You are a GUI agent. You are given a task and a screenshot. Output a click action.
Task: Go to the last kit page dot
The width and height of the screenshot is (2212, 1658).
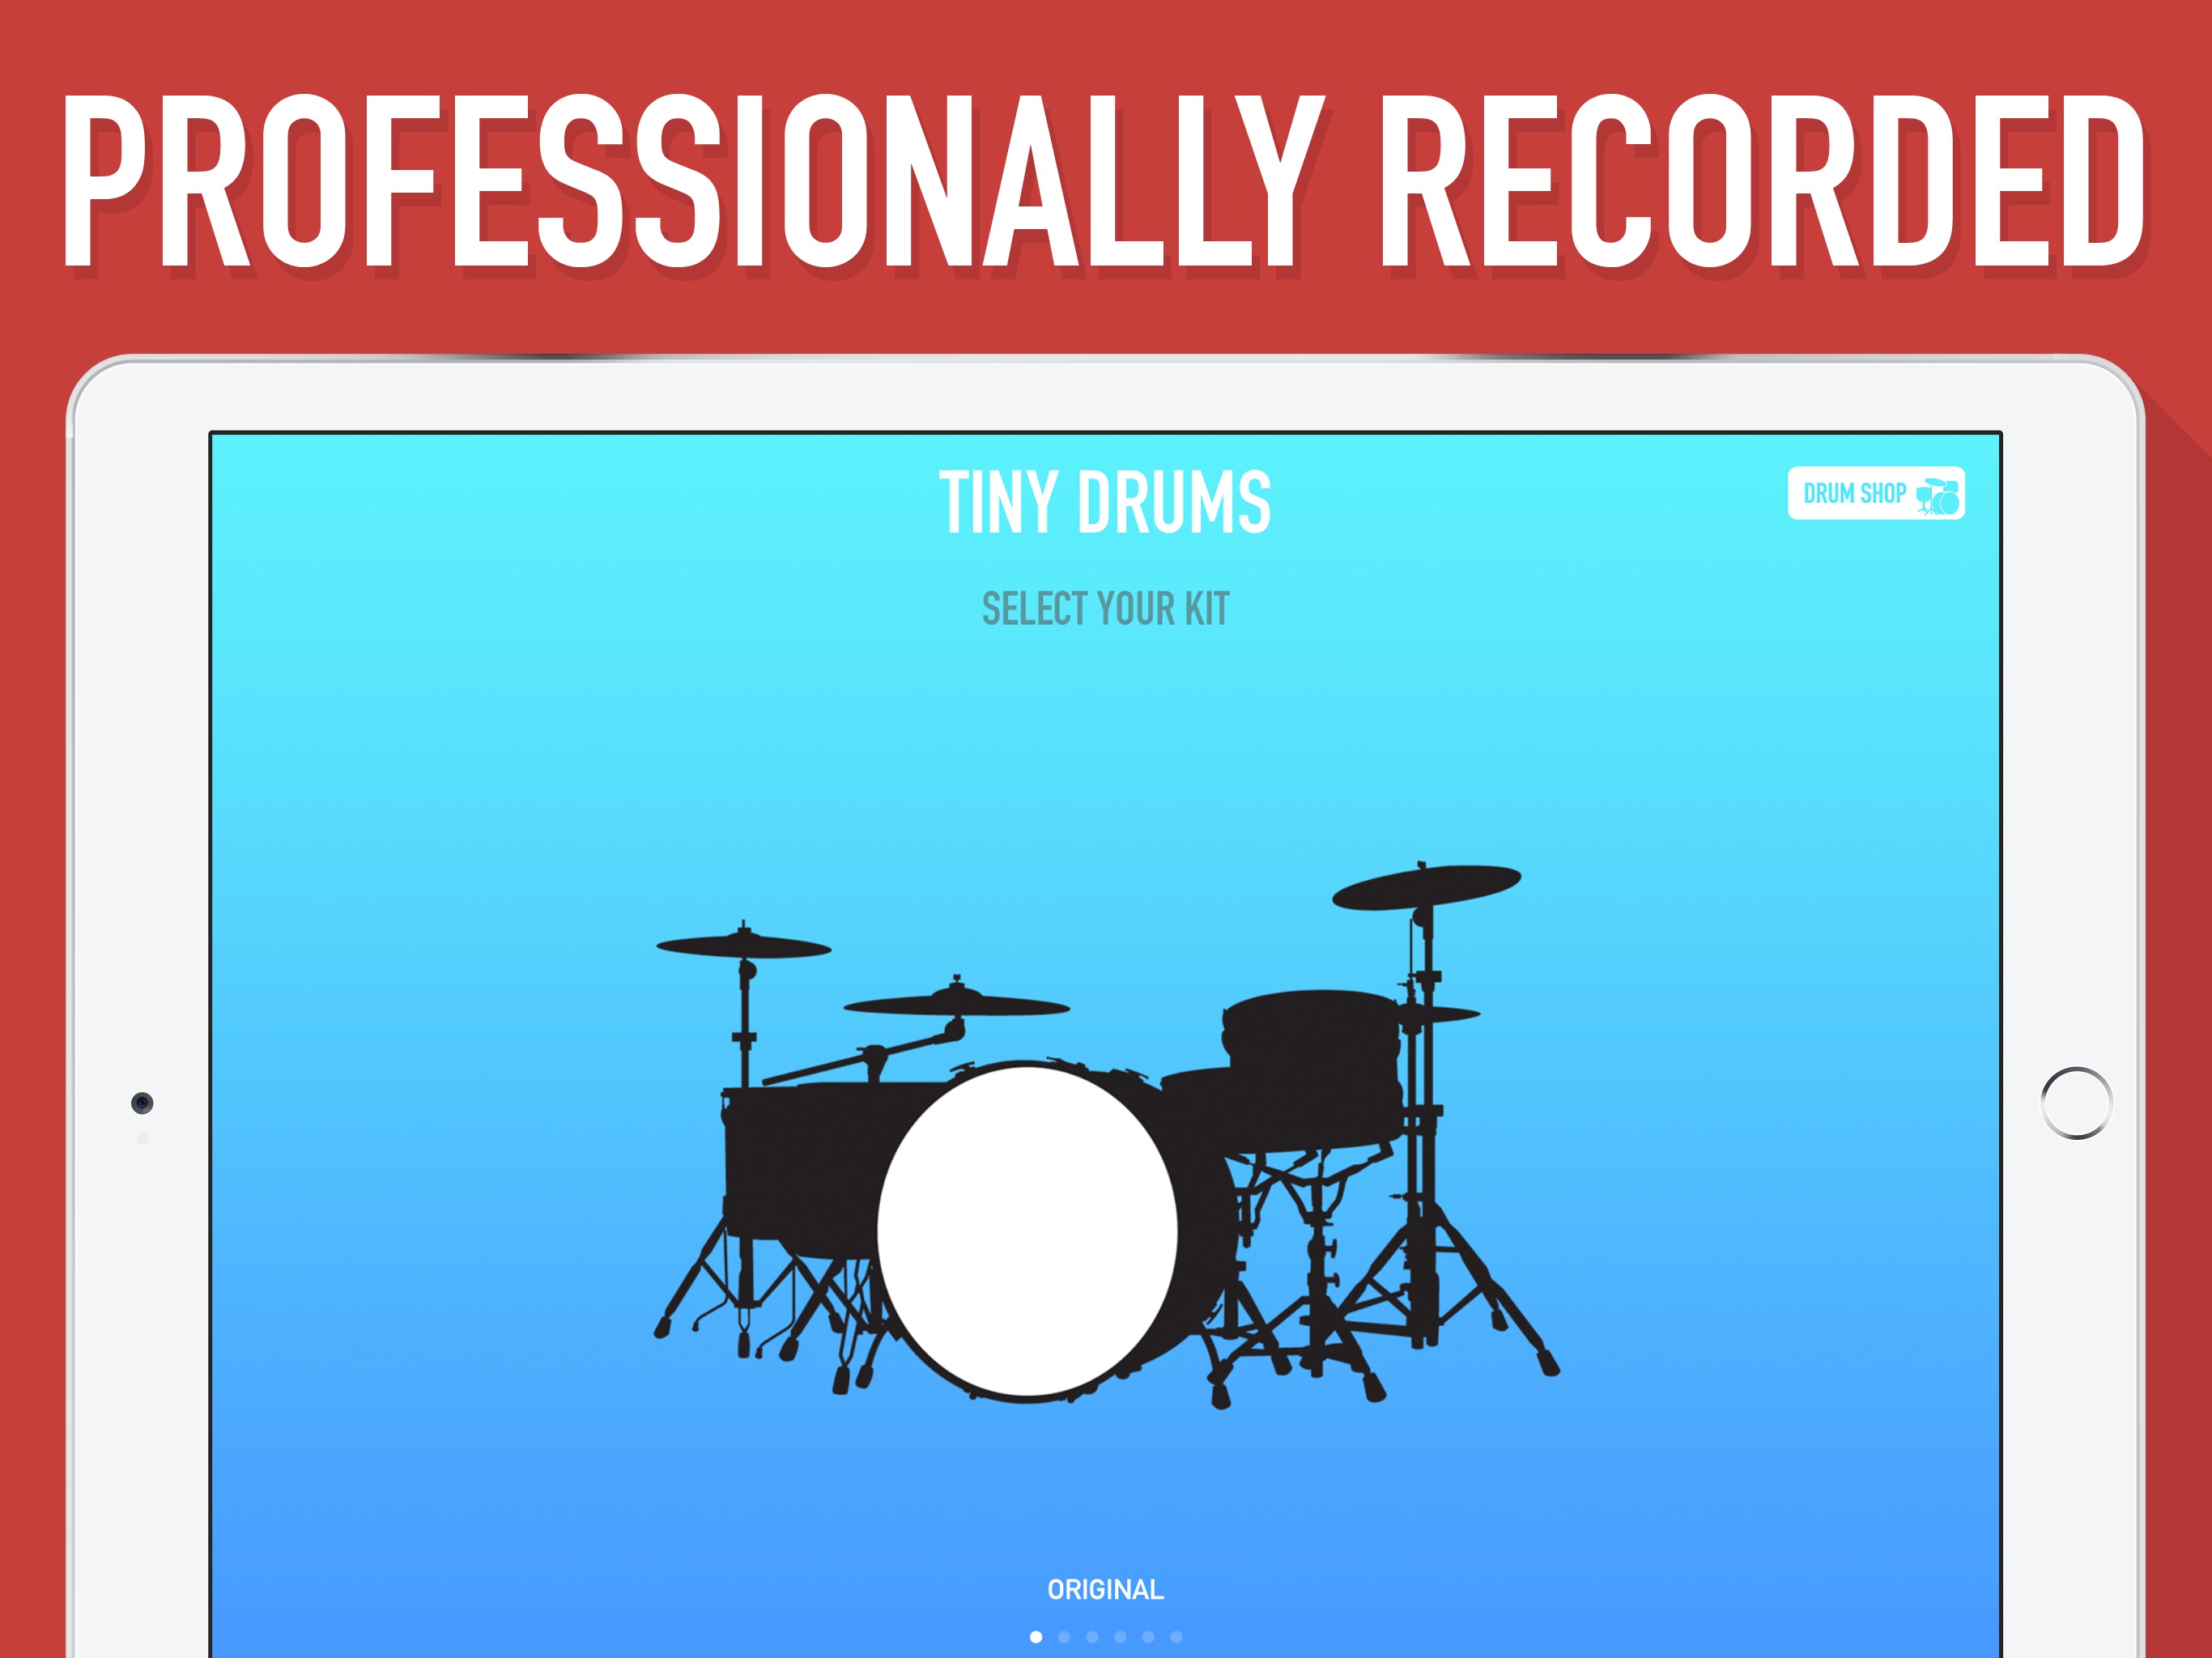pyautogui.click(x=1176, y=1637)
